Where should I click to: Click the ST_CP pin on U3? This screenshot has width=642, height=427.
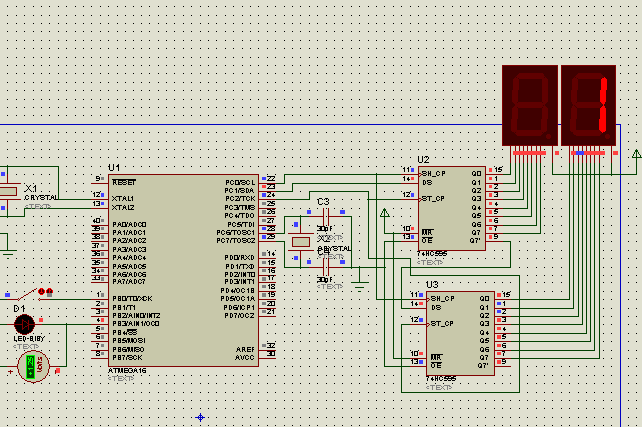[441, 325]
